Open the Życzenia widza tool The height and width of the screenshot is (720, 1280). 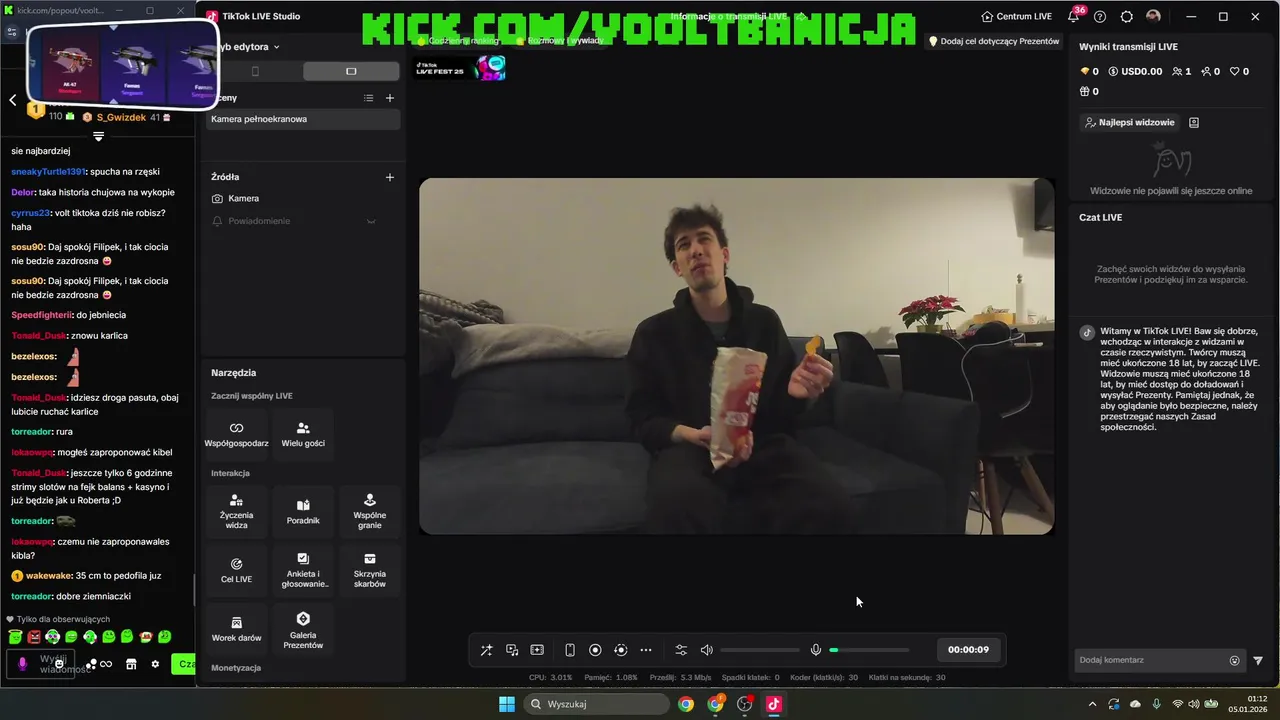236,511
